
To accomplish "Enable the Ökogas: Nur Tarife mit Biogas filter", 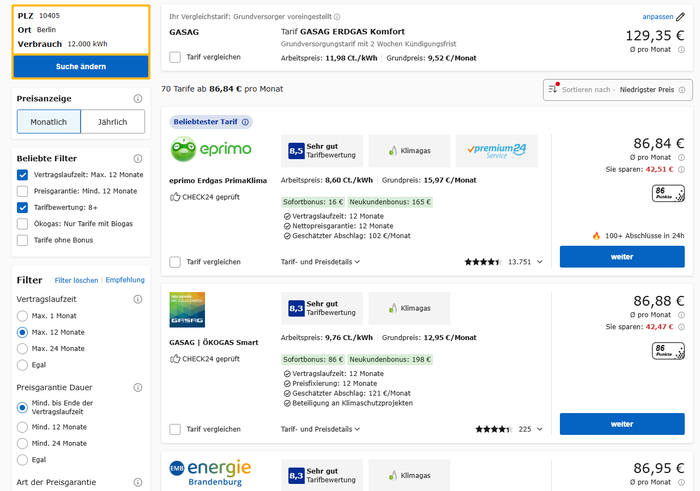I will [23, 223].
